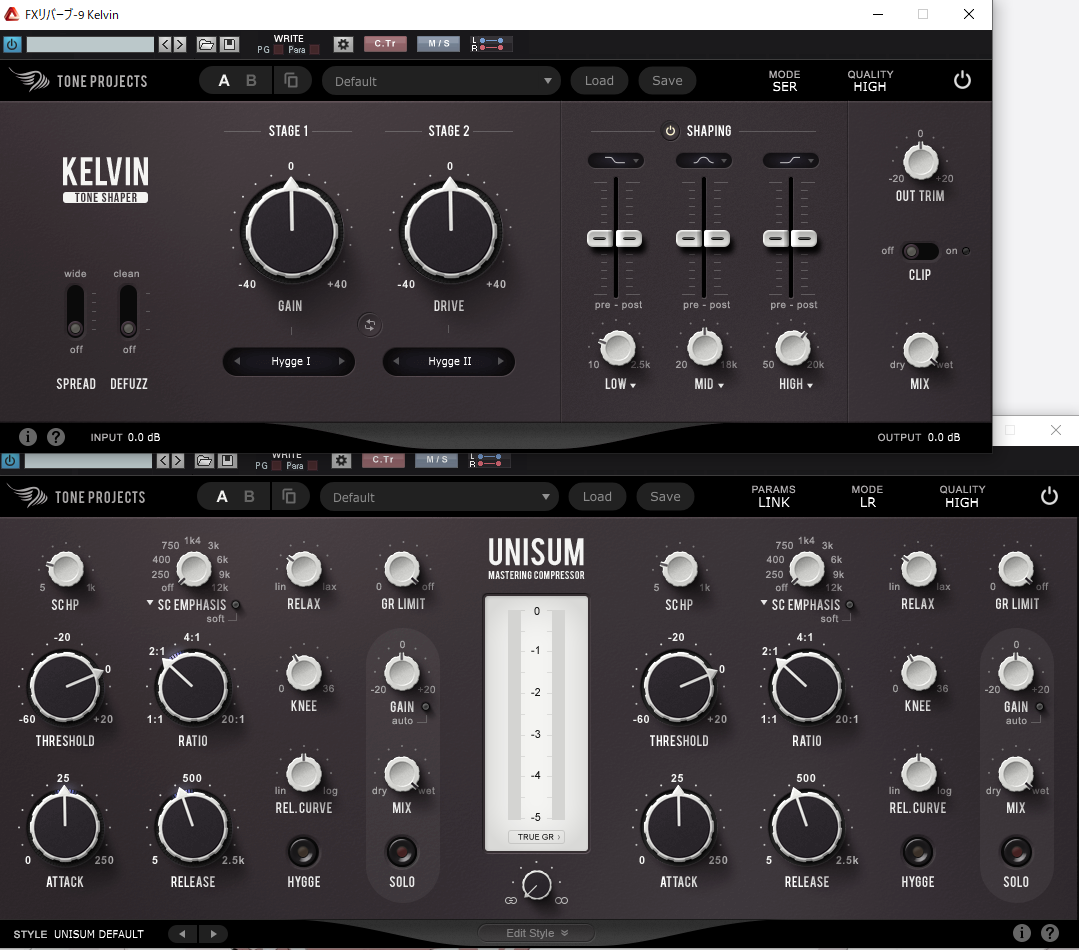The height and width of the screenshot is (950, 1079).
Task: Click the Stage 1 GAIN knob in Kelvin
Action: 291,232
